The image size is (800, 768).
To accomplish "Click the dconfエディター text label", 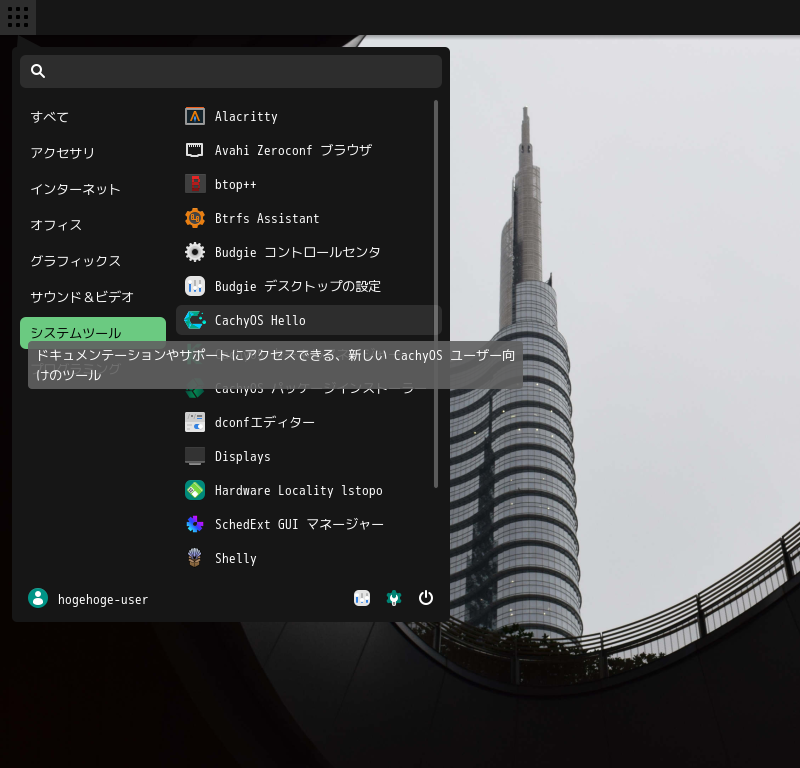I will coord(264,422).
